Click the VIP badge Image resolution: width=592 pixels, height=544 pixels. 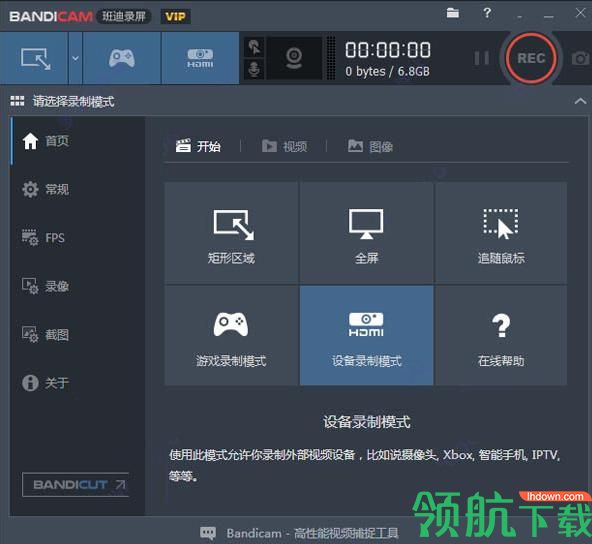coord(175,16)
